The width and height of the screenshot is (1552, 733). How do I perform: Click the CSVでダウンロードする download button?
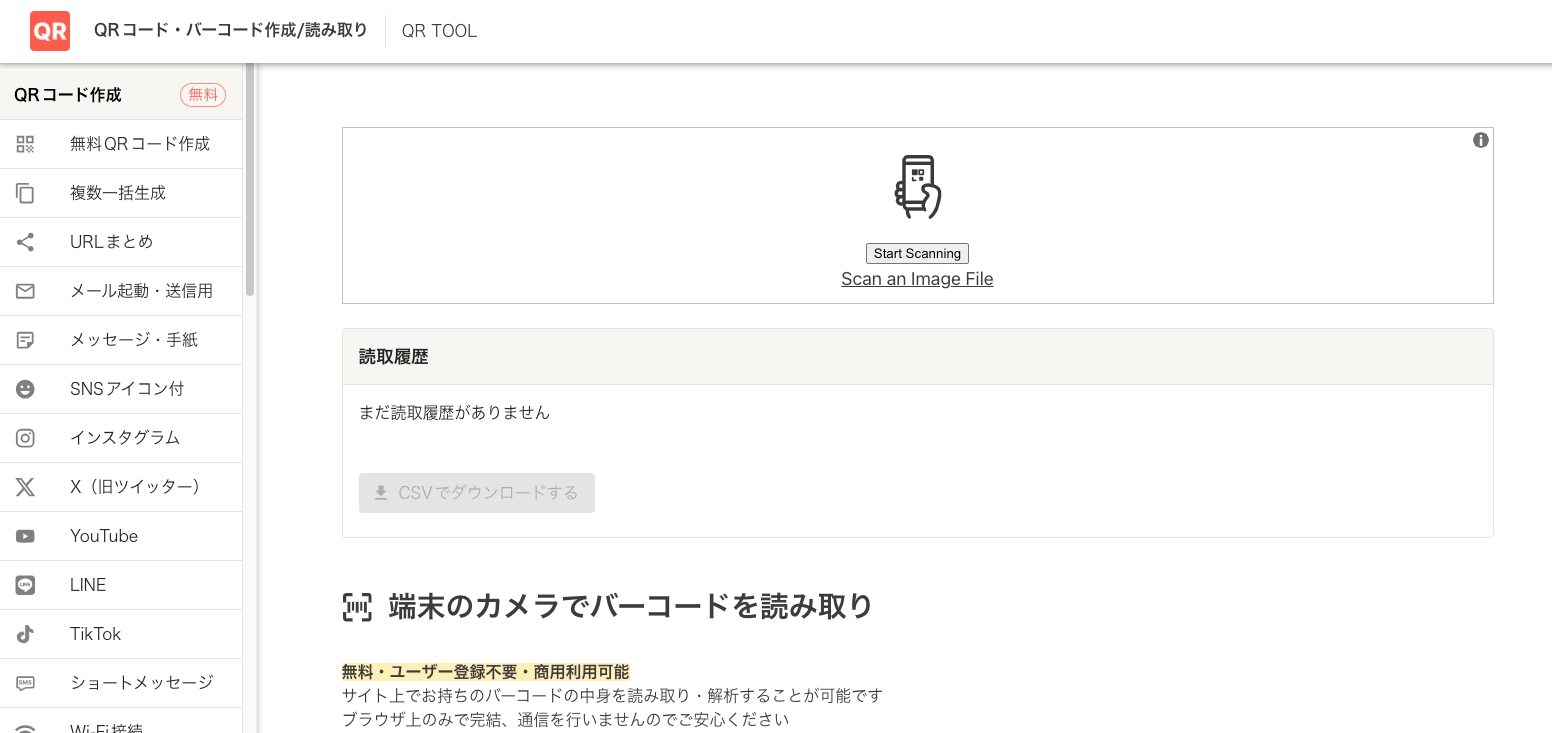477,492
